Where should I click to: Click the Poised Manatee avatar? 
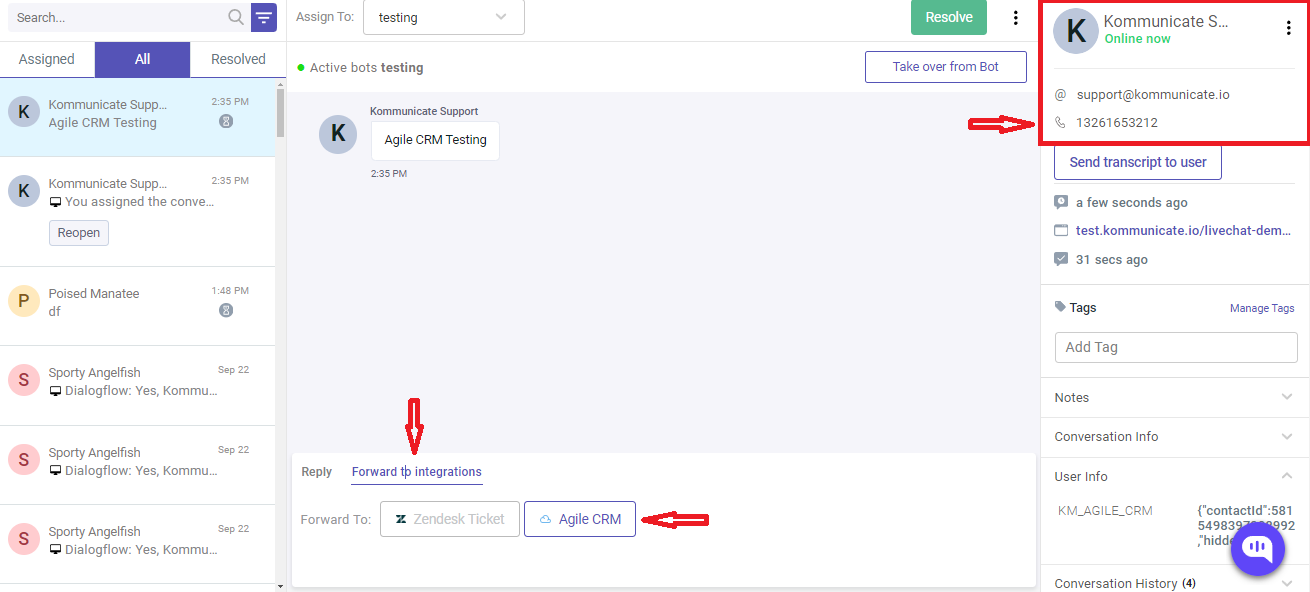tap(24, 301)
